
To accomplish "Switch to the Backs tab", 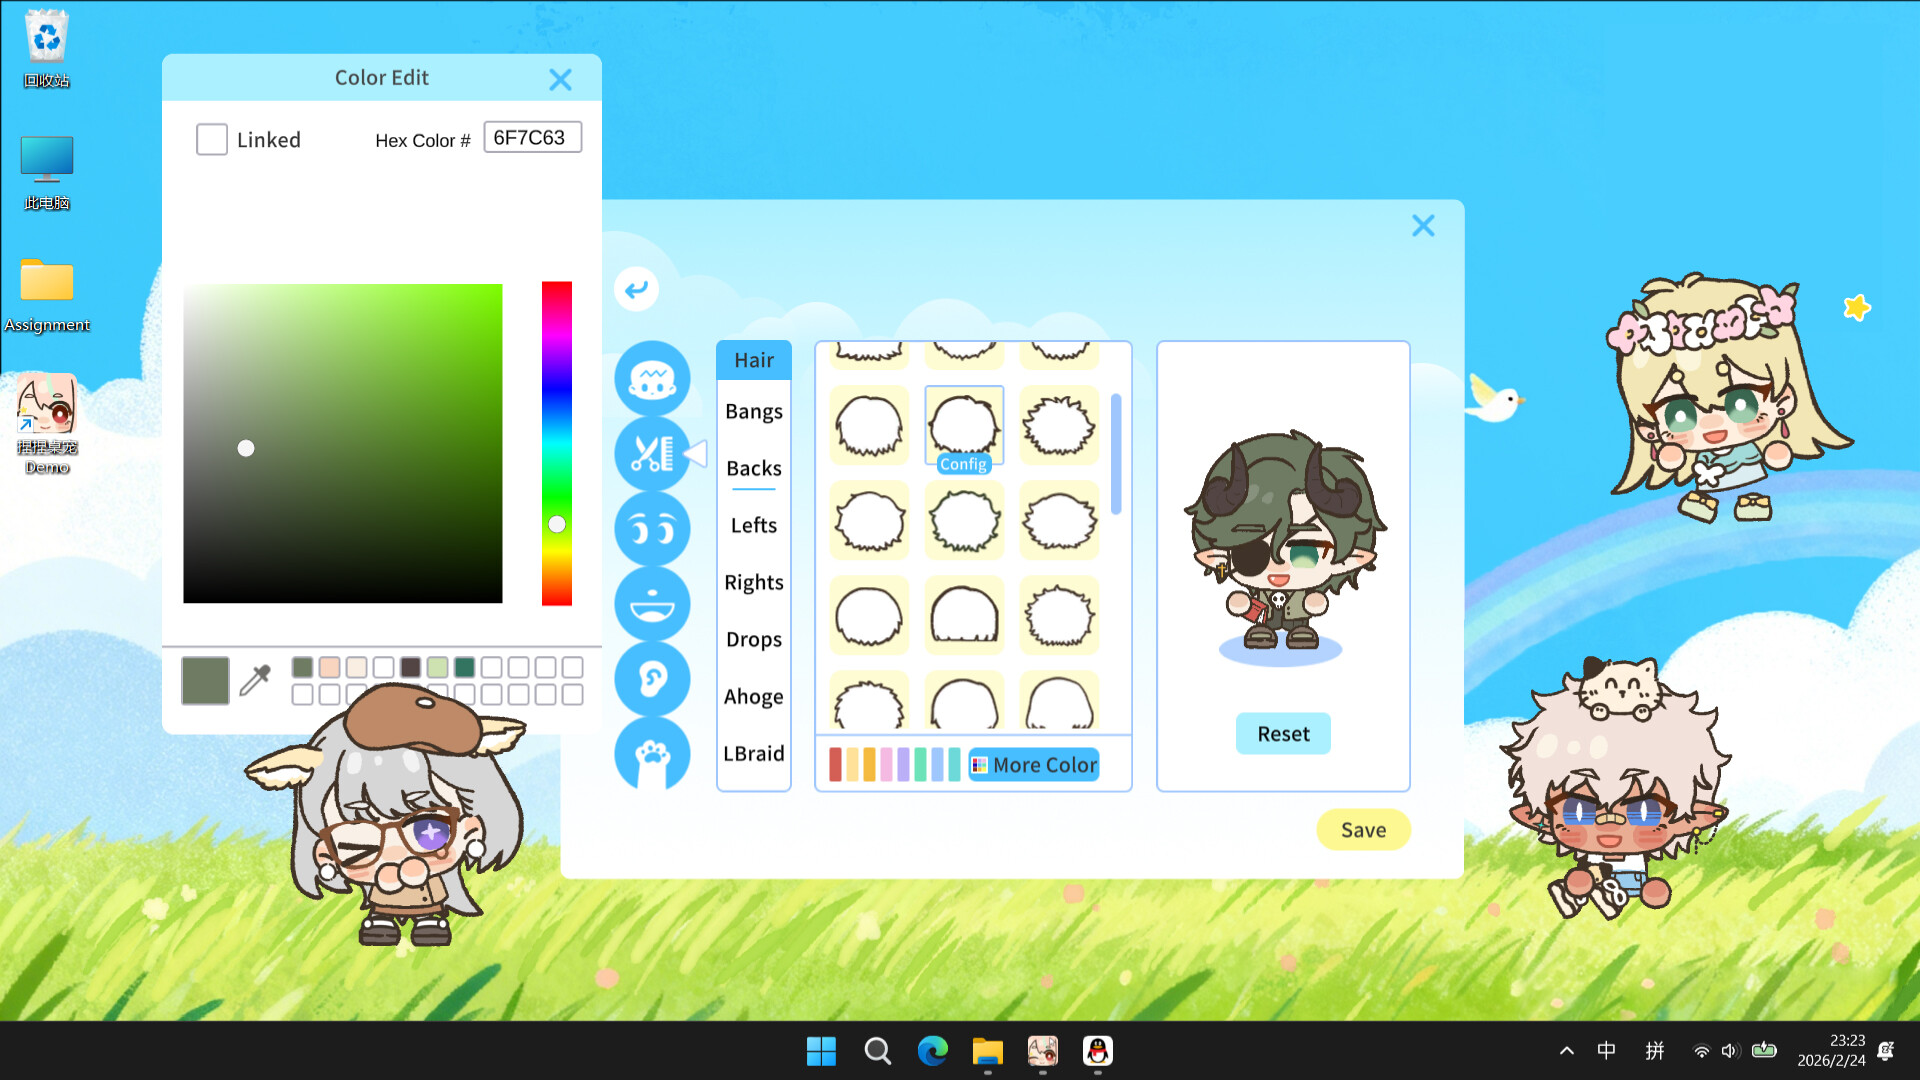I will tap(753, 468).
